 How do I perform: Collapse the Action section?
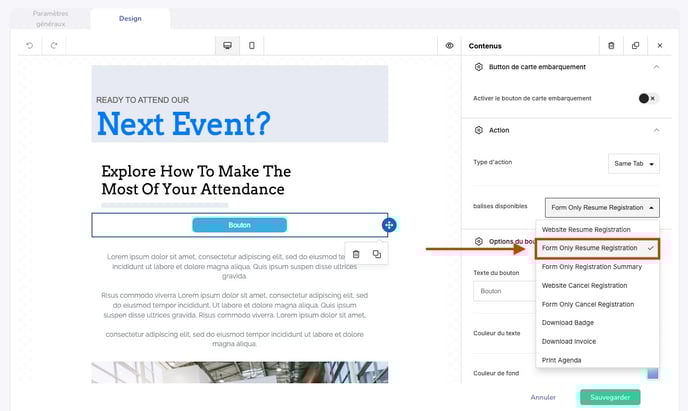point(655,130)
